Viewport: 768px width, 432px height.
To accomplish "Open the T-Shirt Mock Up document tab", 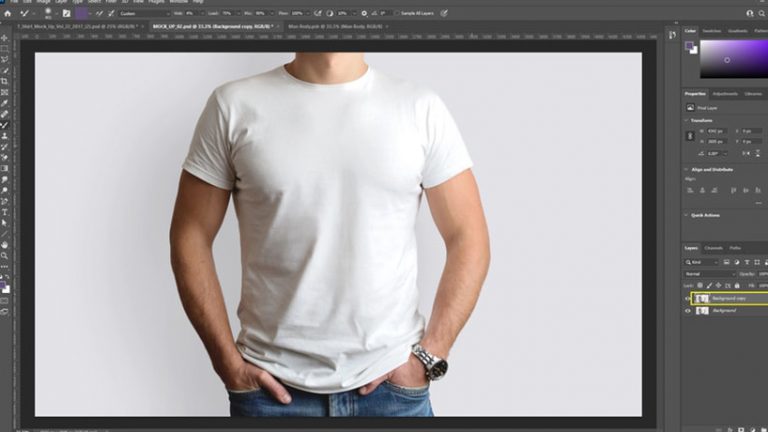I will tap(78, 26).
